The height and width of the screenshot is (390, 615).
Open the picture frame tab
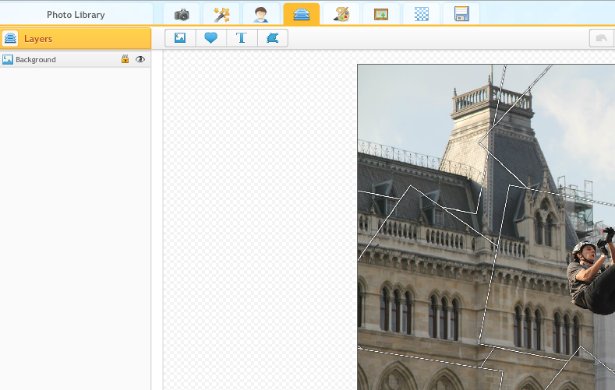(381, 15)
